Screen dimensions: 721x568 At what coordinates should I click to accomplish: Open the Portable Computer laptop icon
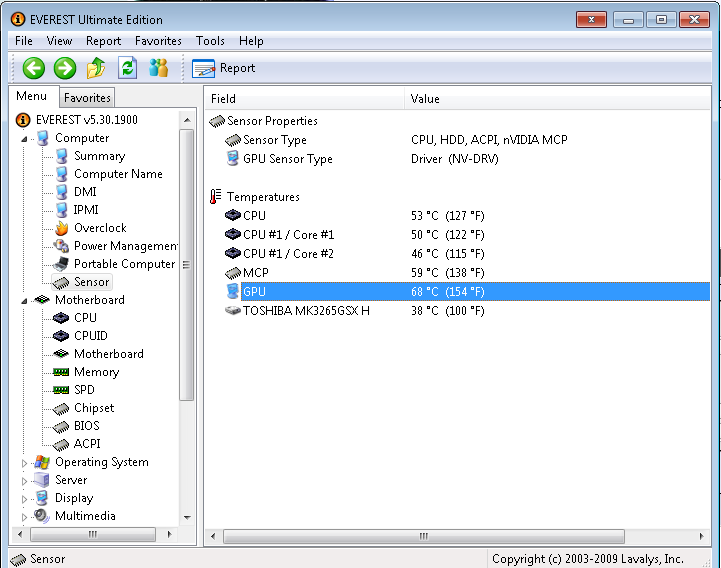(61, 264)
